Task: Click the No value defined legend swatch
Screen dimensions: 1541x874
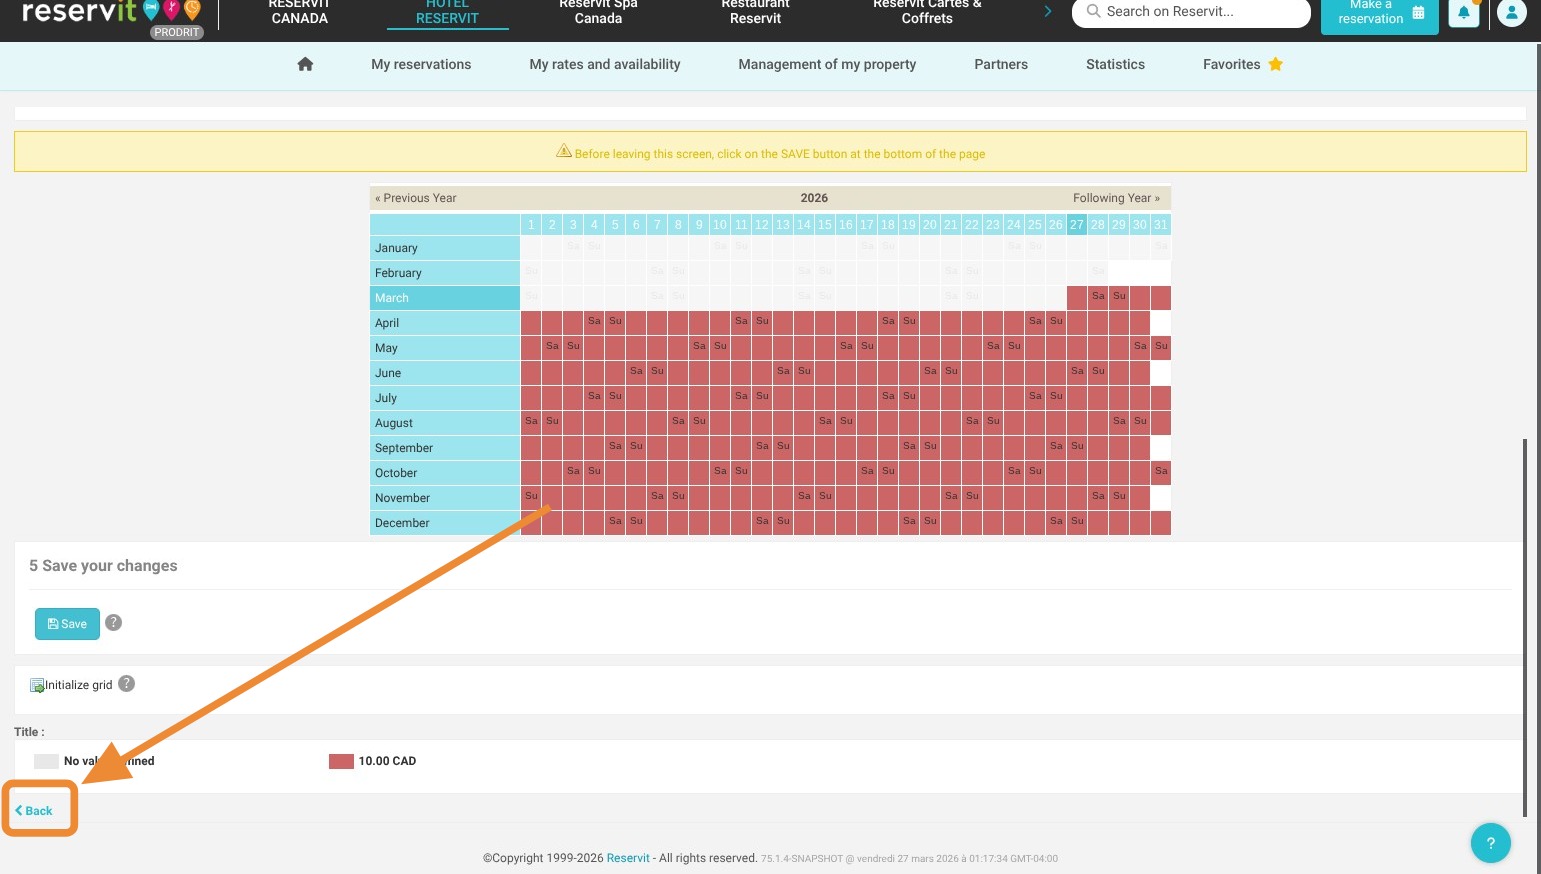Action: point(46,761)
